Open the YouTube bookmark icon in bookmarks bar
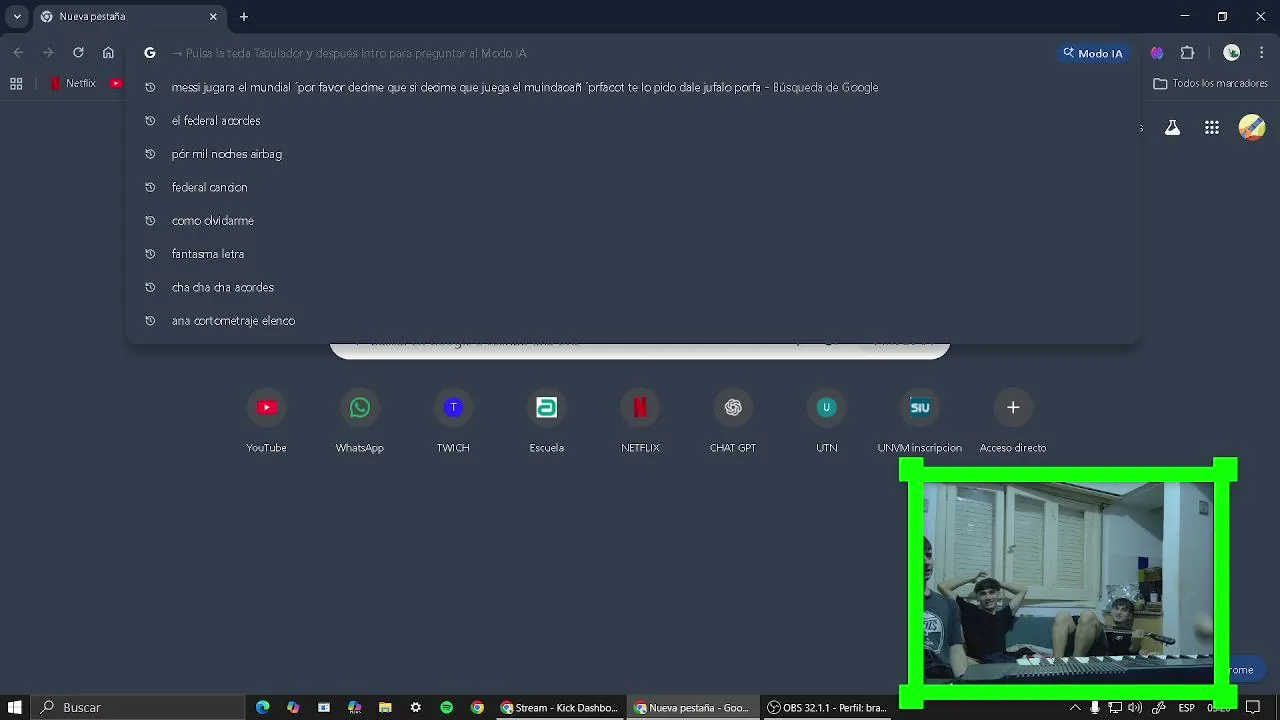This screenshot has width=1280, height=720. 116,84
